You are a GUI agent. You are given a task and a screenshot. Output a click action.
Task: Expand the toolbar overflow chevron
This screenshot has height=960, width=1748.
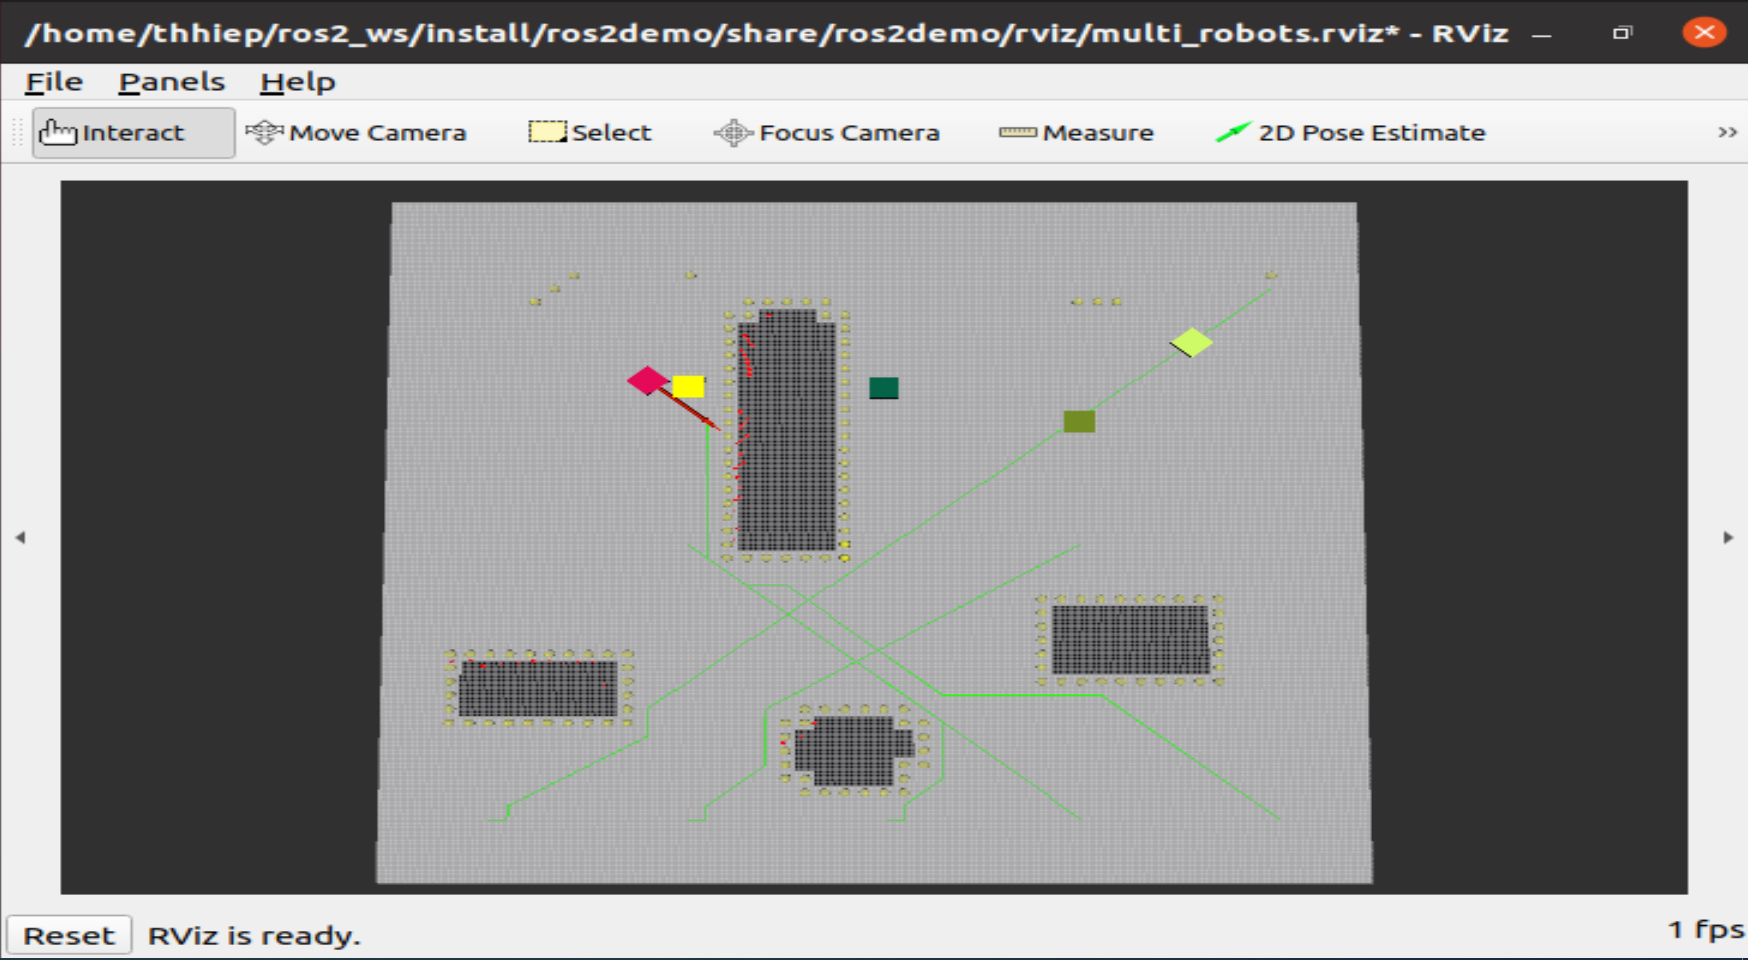[1727, 132]
